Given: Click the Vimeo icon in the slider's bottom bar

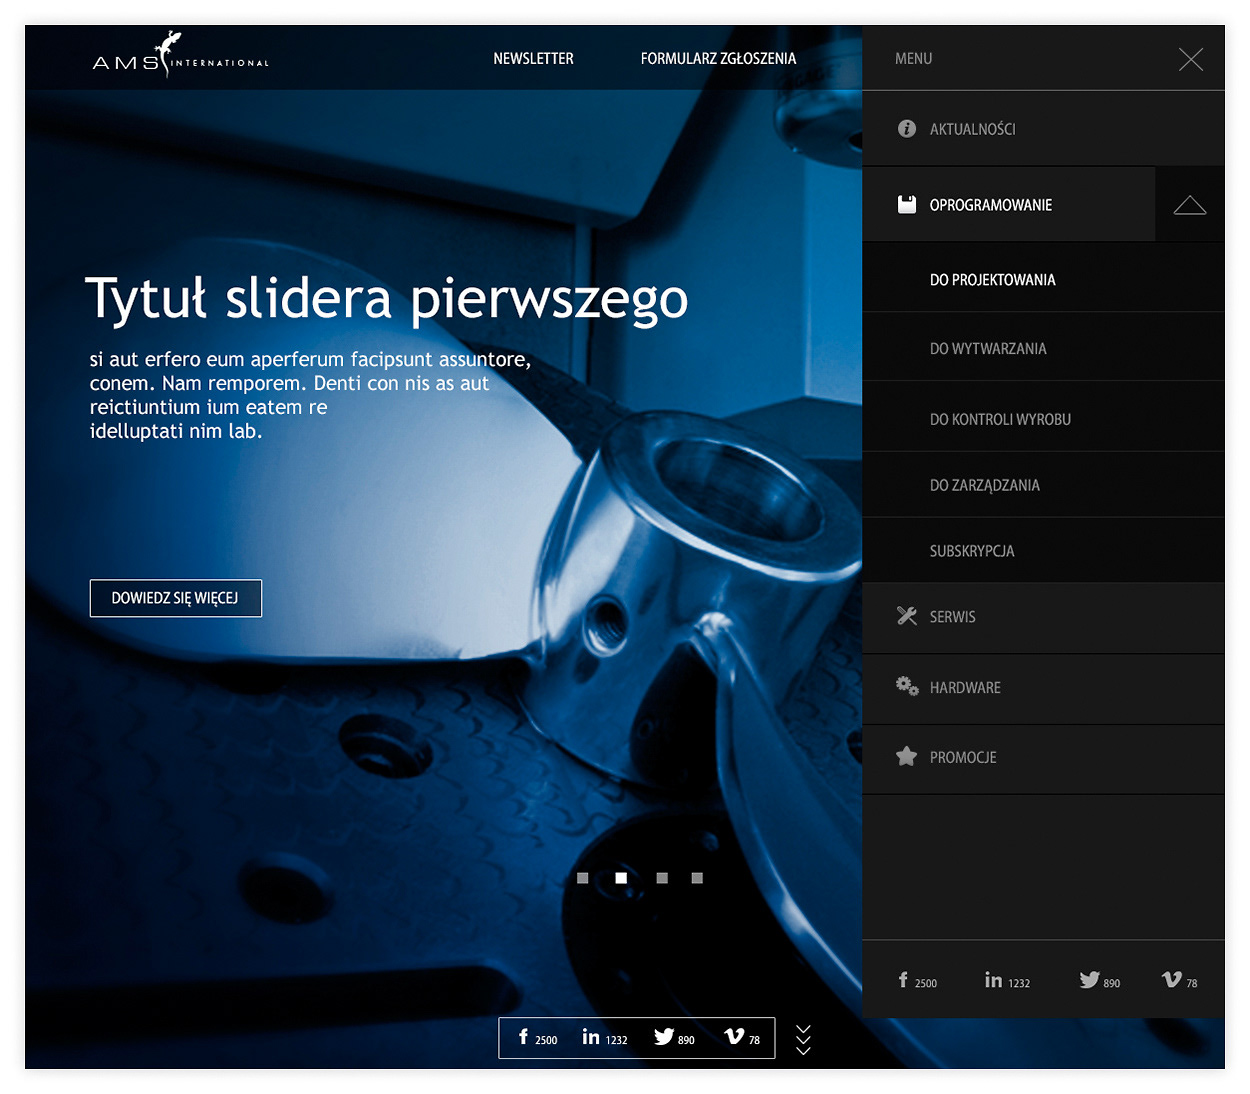Looking at the screenshot, I should tap(734, 1037).
